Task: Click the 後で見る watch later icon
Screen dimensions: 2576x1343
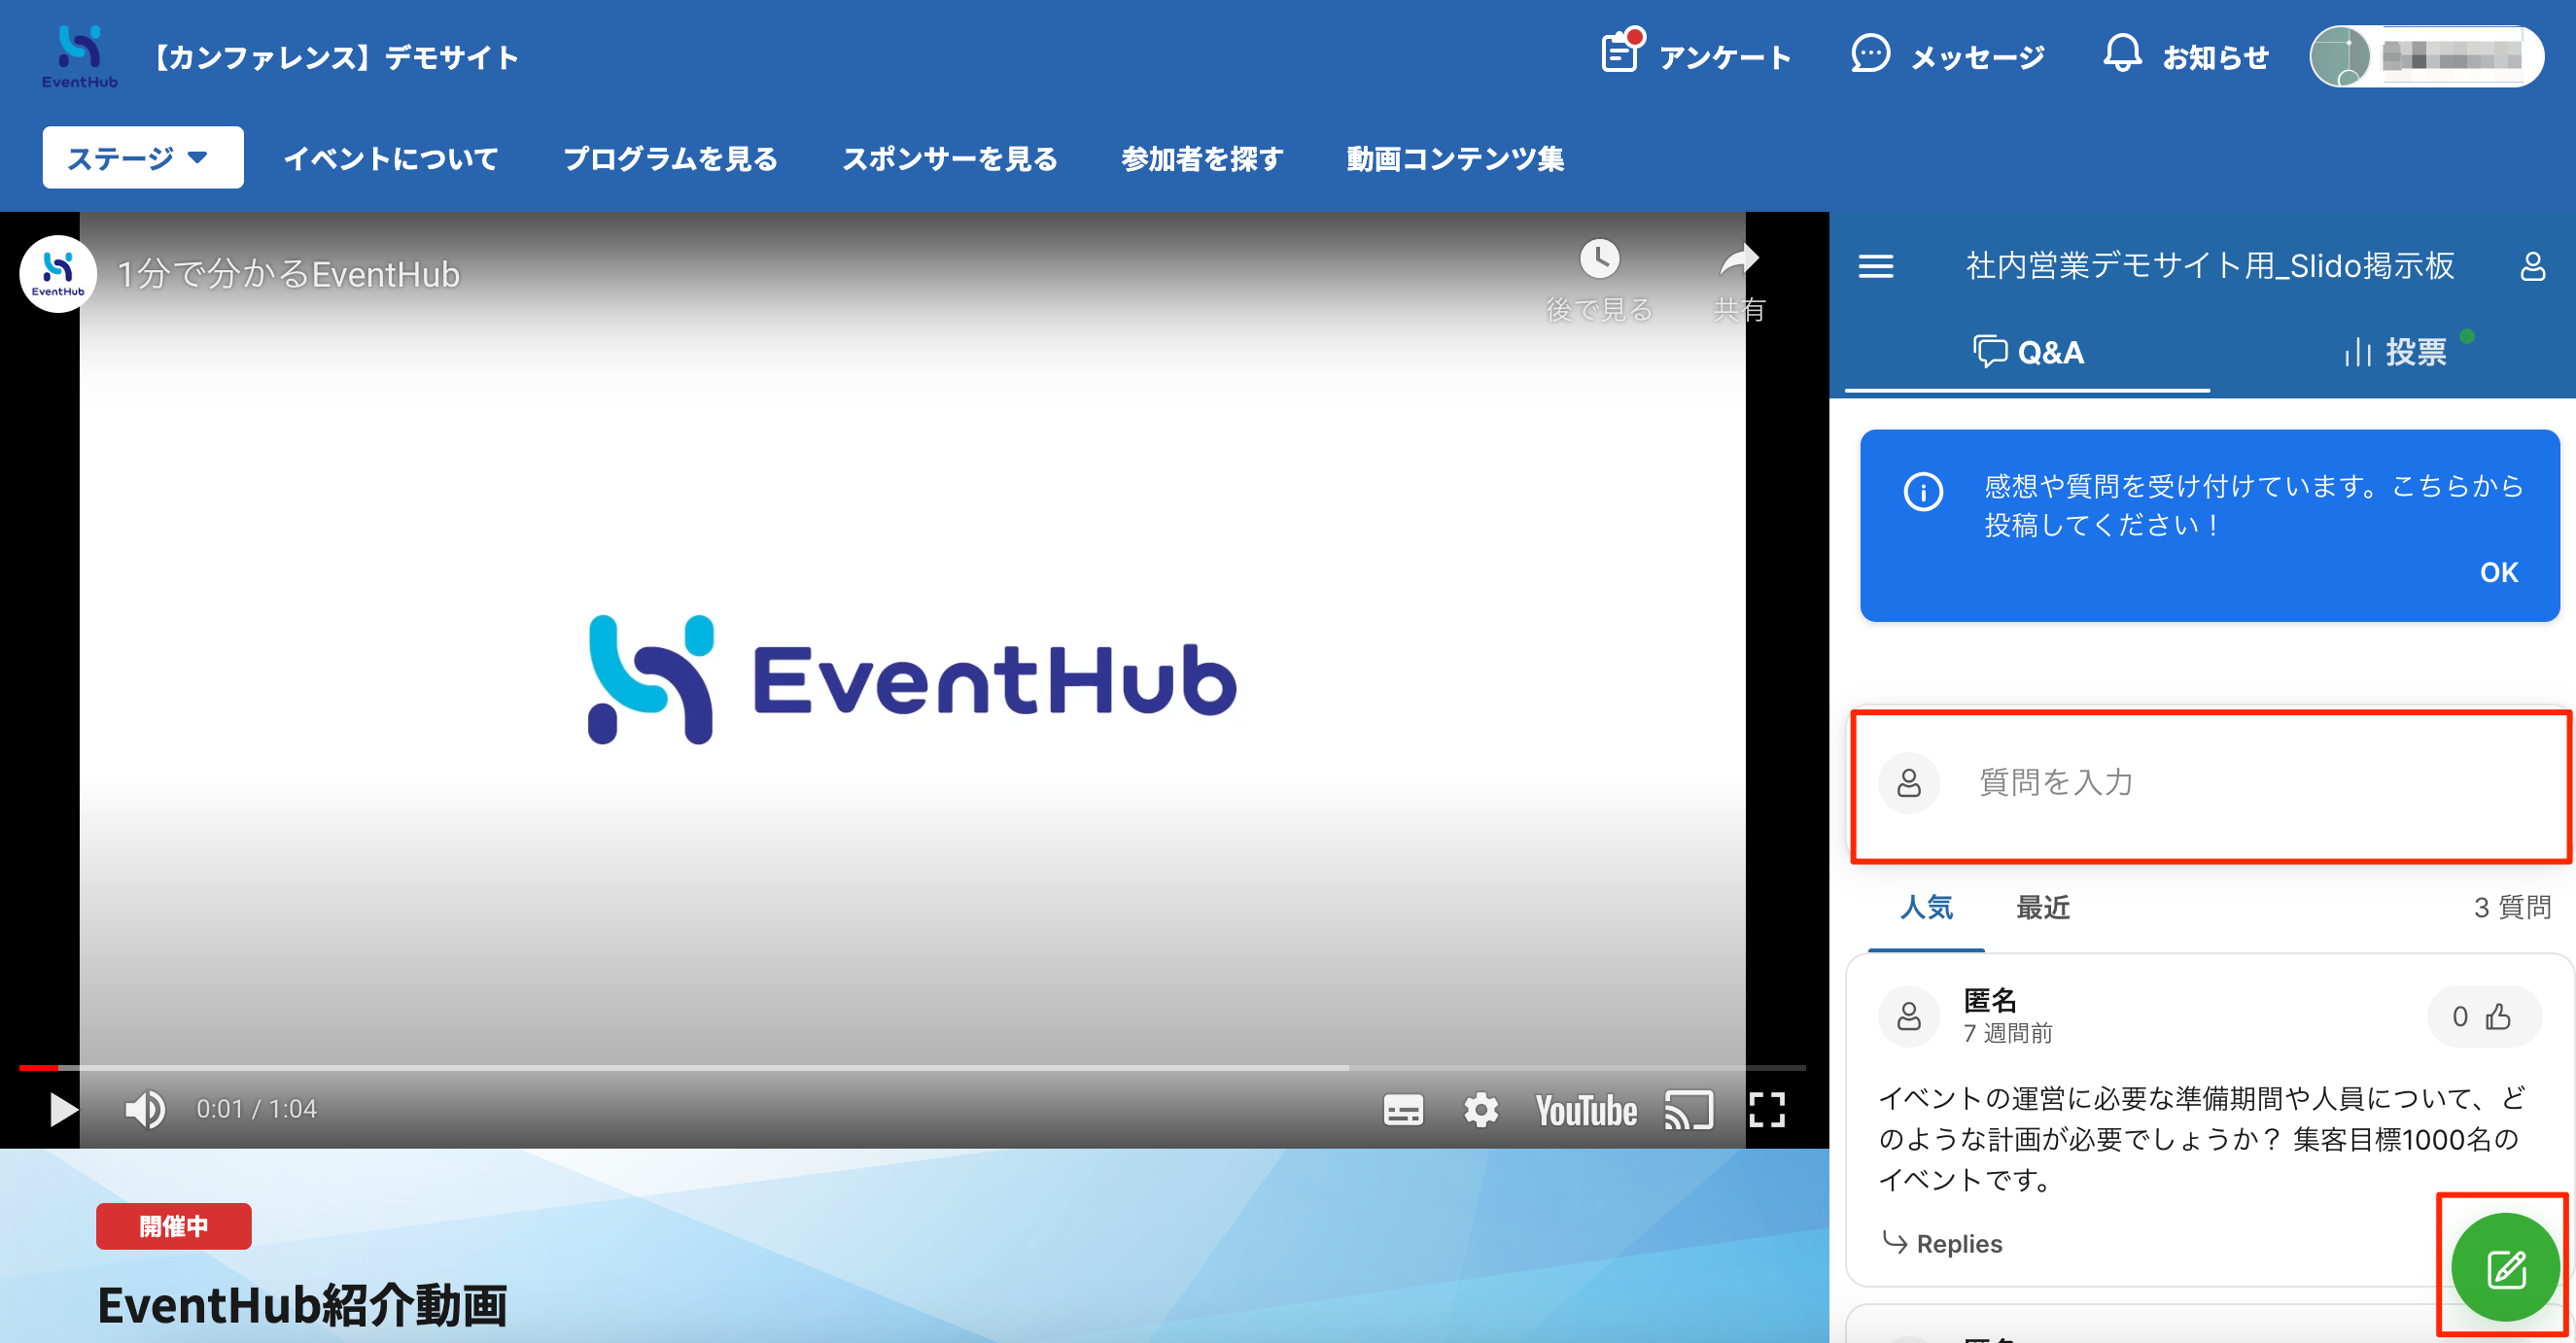Action: 1599,258
